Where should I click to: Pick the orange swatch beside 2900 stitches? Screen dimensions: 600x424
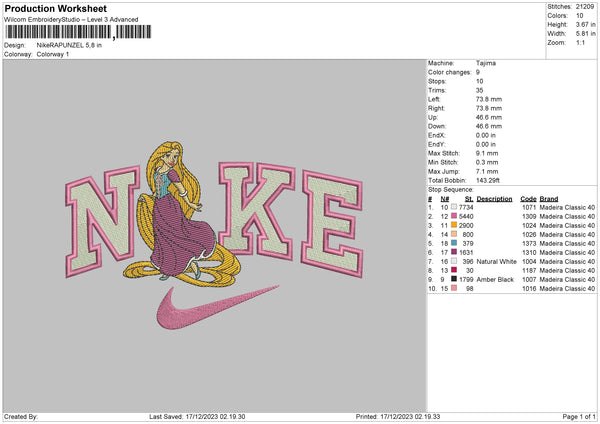454,225
